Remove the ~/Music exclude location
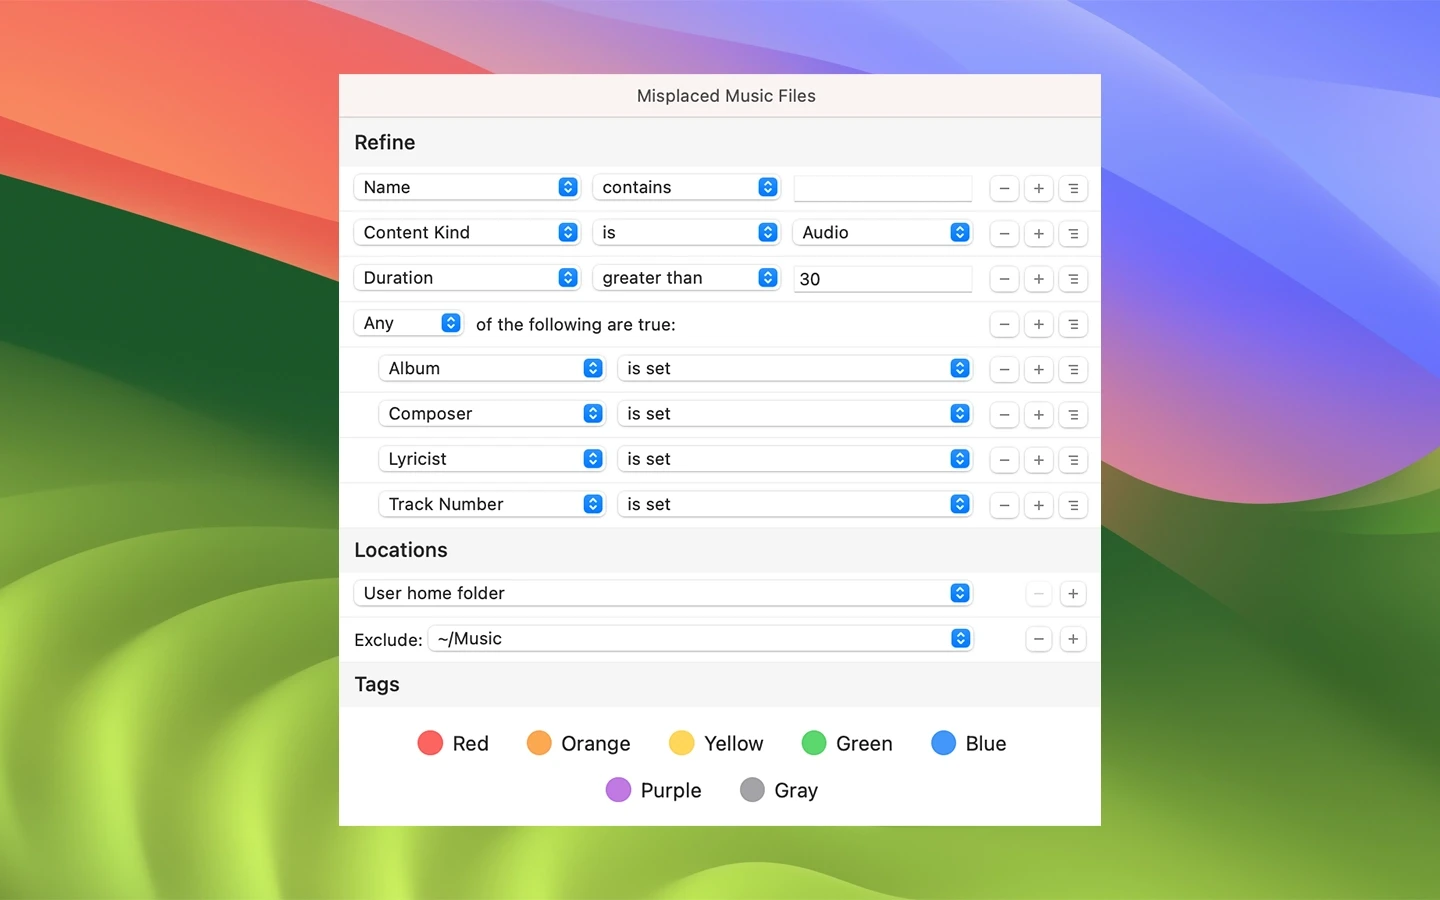This screenshot has height=900, width=1440. [x=1038, y=639]
